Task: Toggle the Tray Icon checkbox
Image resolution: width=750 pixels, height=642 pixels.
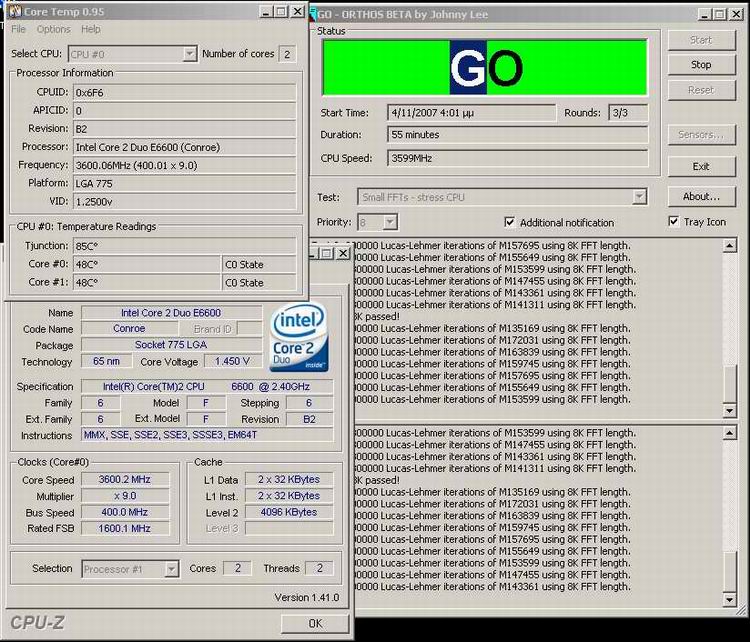Action: (673, 221)
